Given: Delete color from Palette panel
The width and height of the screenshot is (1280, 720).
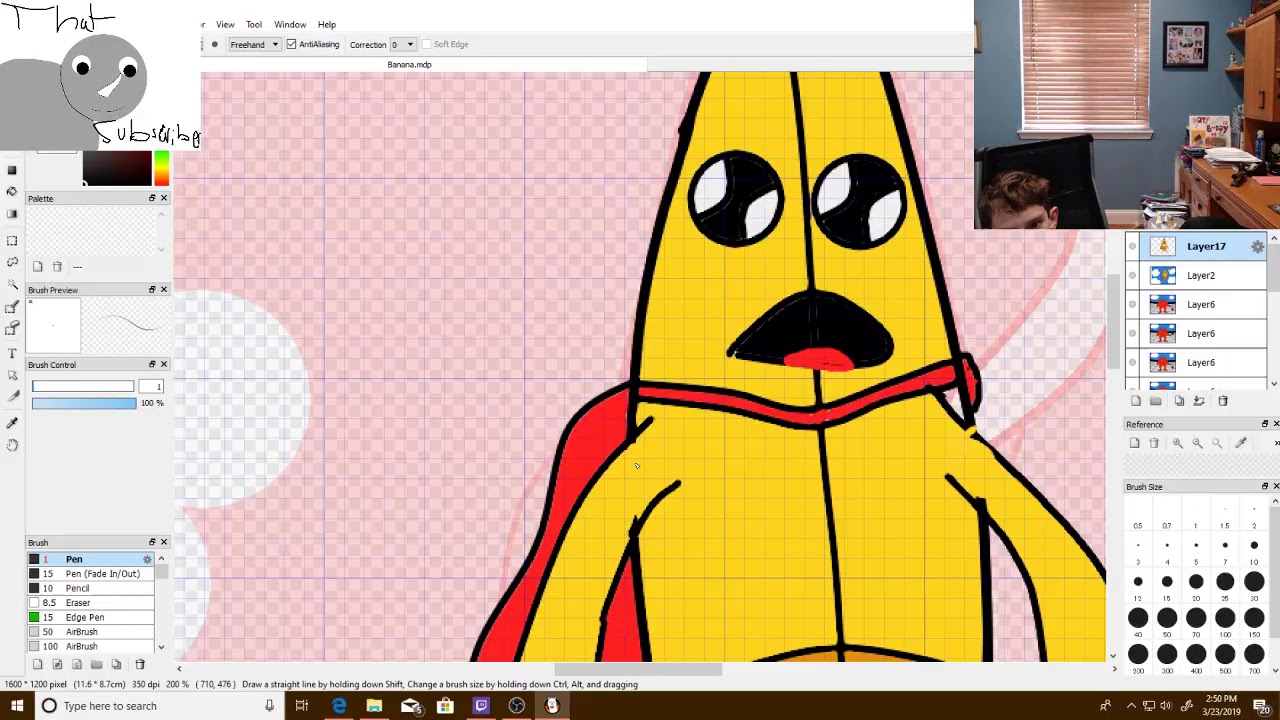Looking at the screenshot, I should click(57, 266).
